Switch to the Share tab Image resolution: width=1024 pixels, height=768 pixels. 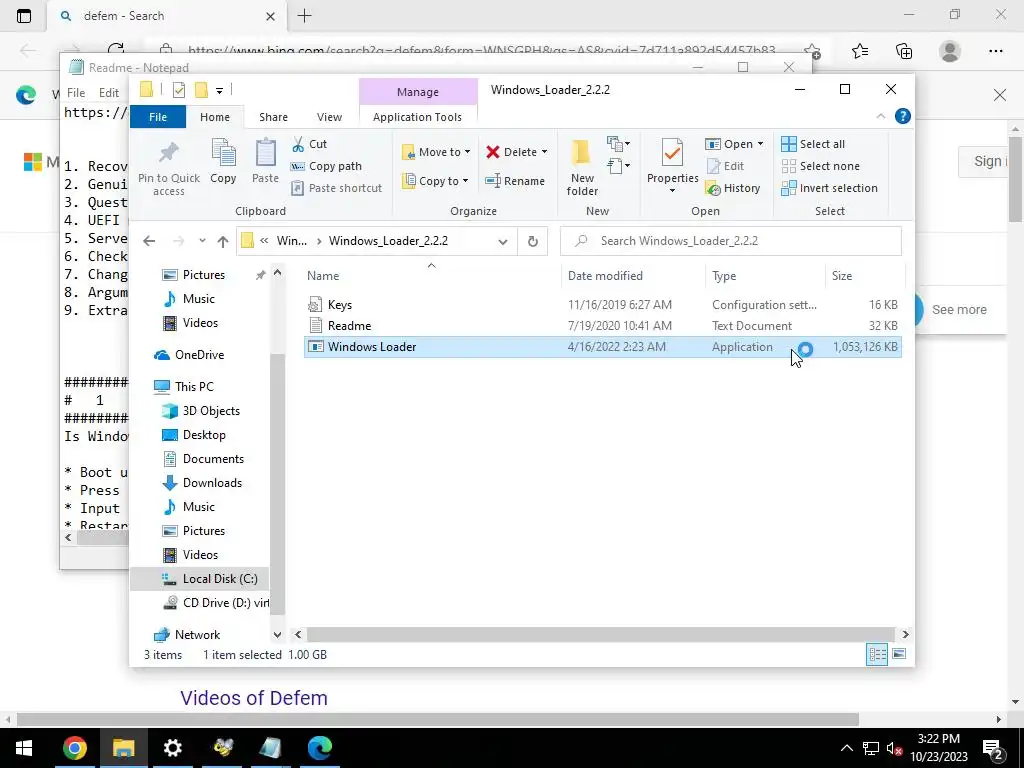pos(273,117)
